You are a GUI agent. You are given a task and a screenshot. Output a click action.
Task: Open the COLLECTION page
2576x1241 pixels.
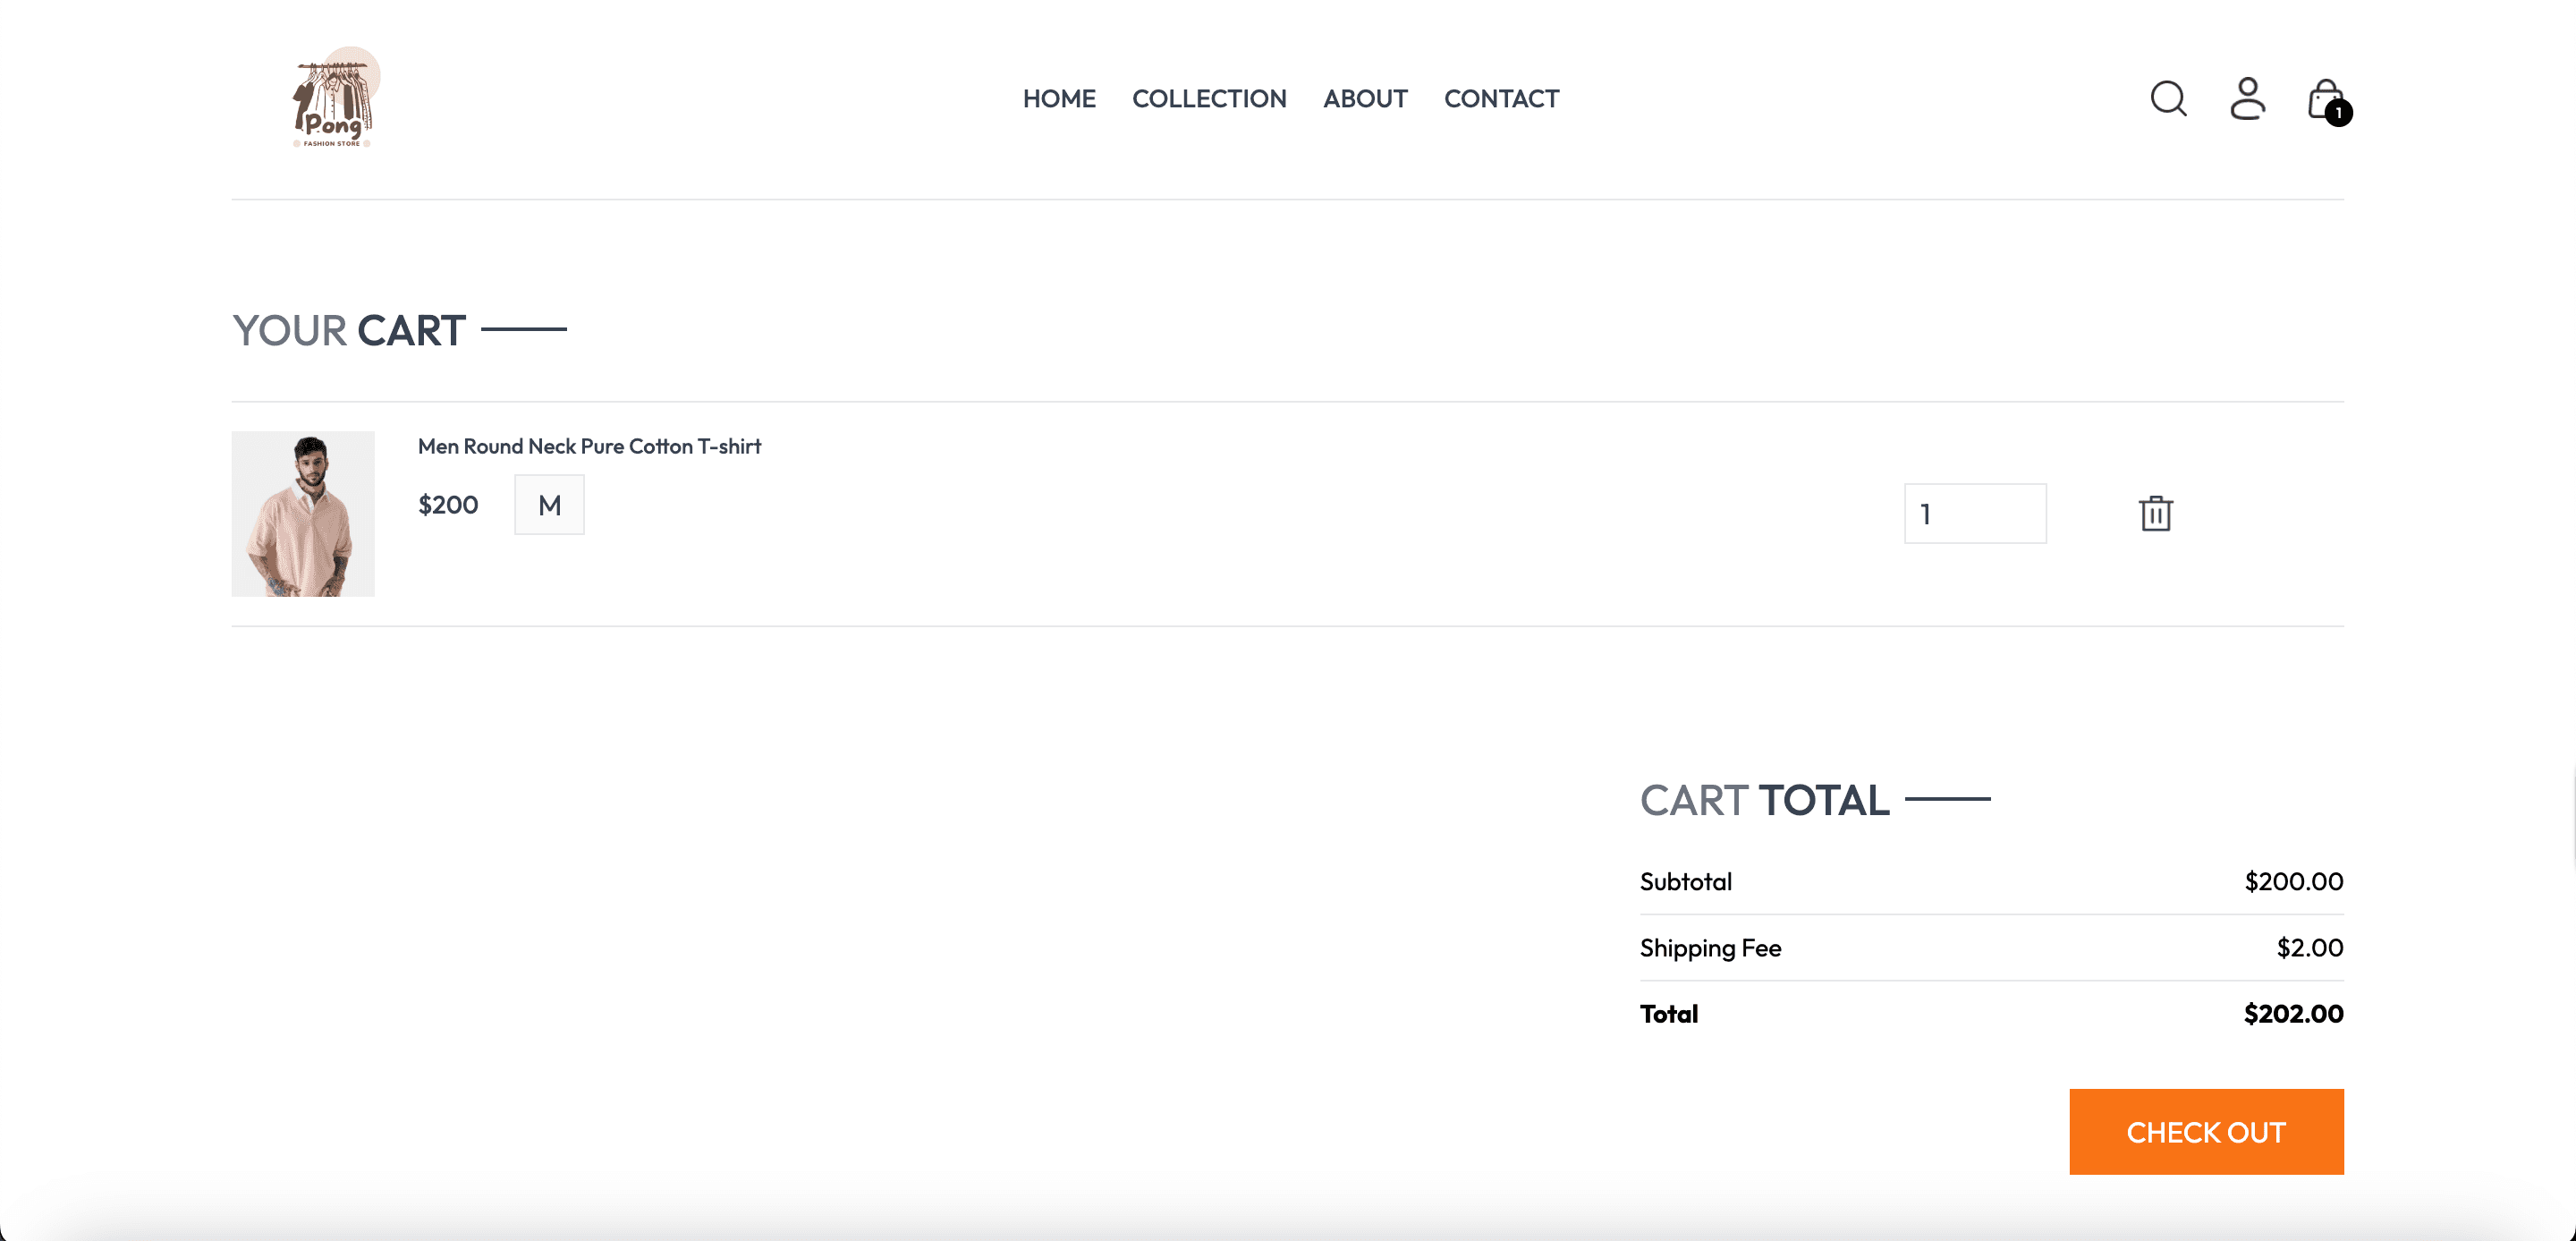click(1209, 98)
